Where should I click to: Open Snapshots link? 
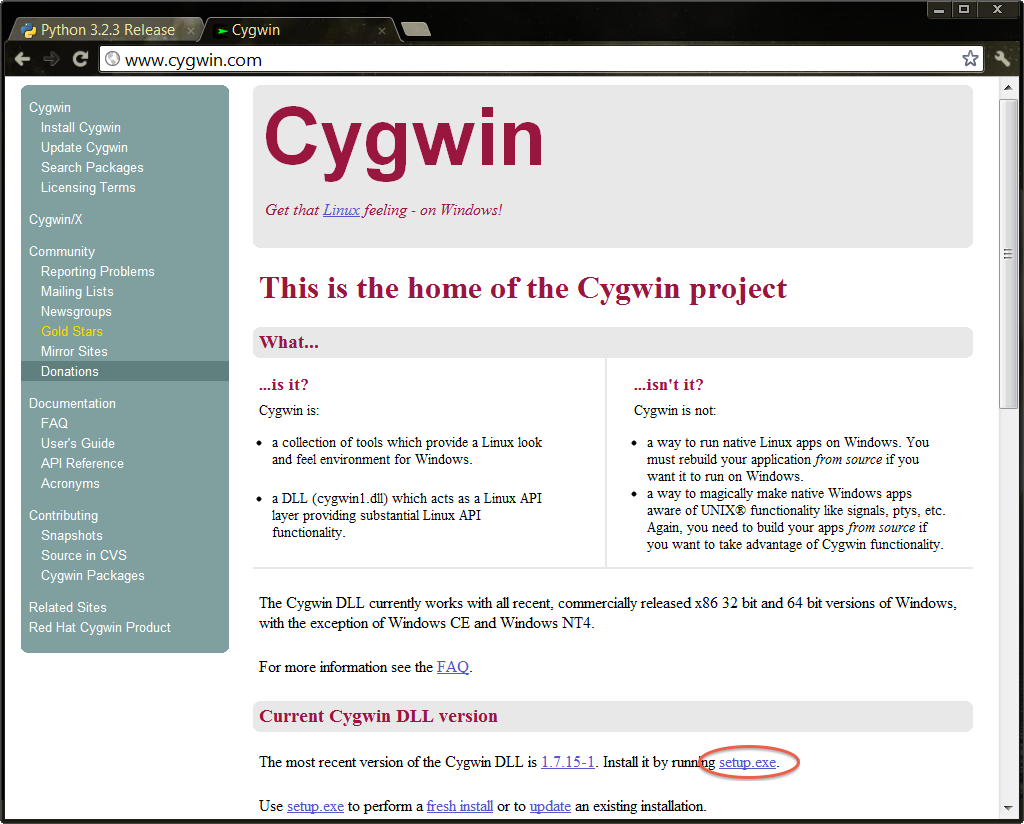pyautogui.click(x=72, y=535)
